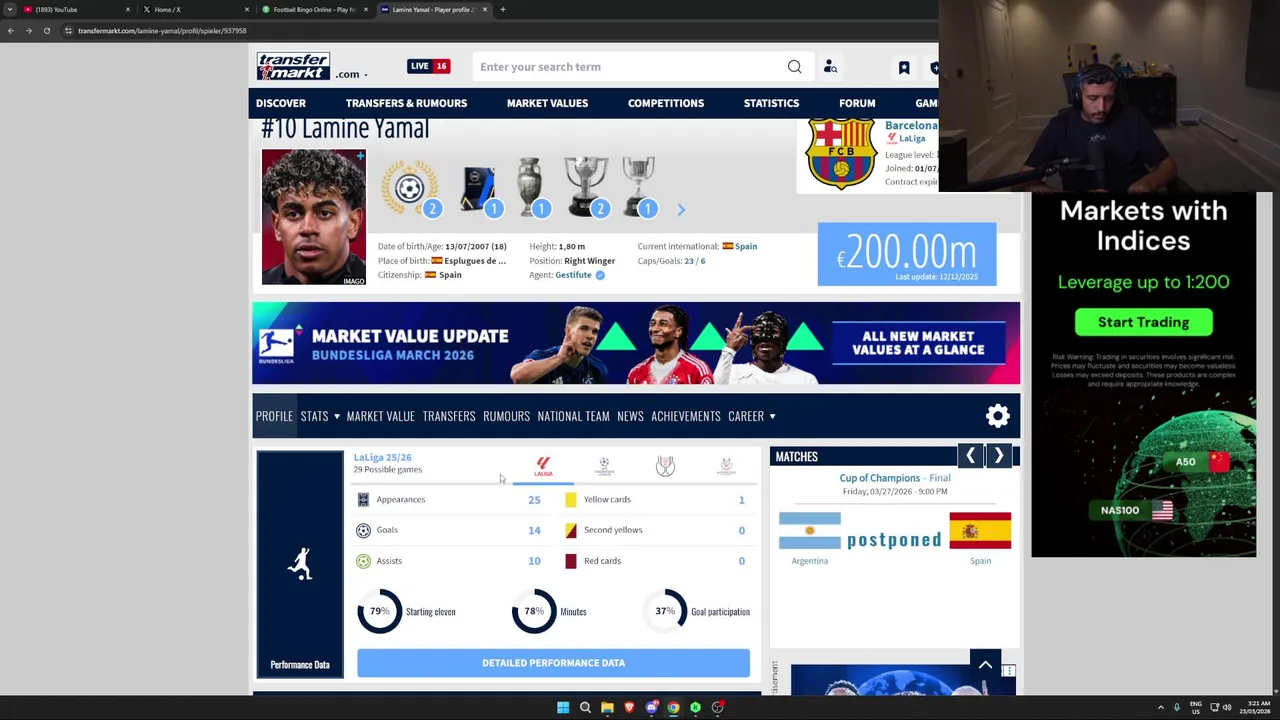Click the European championship trophy icon

click(x=529, y=186)
